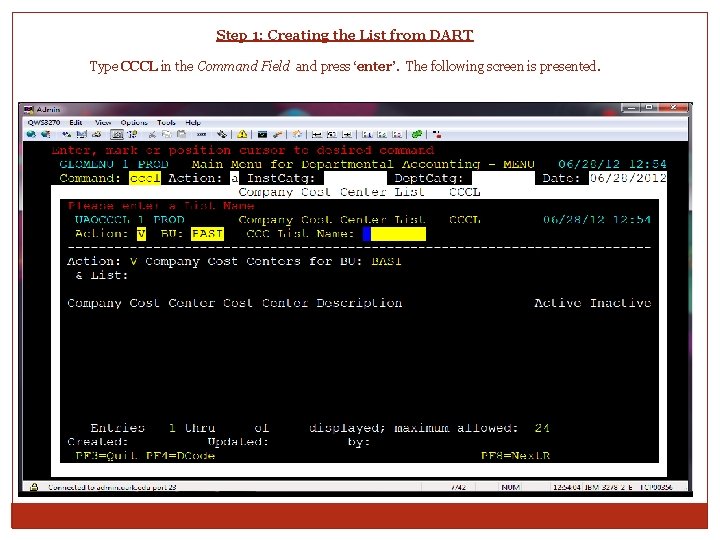Viewport: 720px width, 540px height.
Task: Click the main menu Action field with 'a'
Action: pyautogui.click(x=234, y=178)
